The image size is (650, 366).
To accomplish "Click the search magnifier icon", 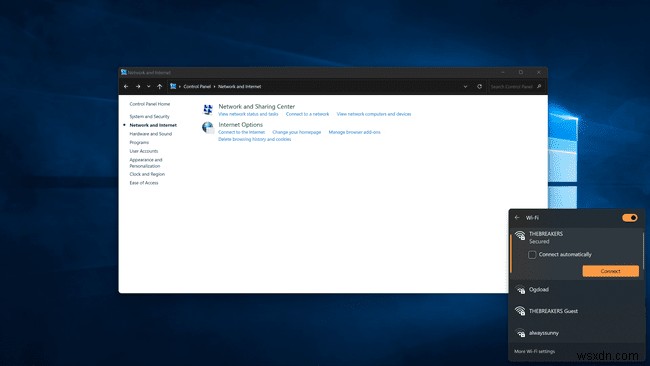I will click(x=539, y=87).
